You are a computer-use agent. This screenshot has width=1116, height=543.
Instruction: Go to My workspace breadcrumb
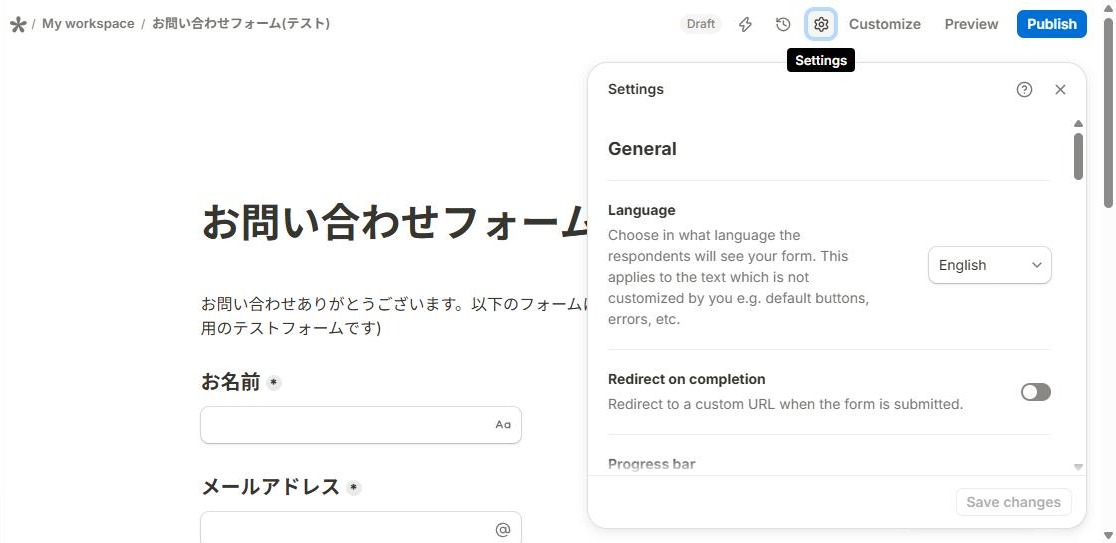tap(88, 23)
